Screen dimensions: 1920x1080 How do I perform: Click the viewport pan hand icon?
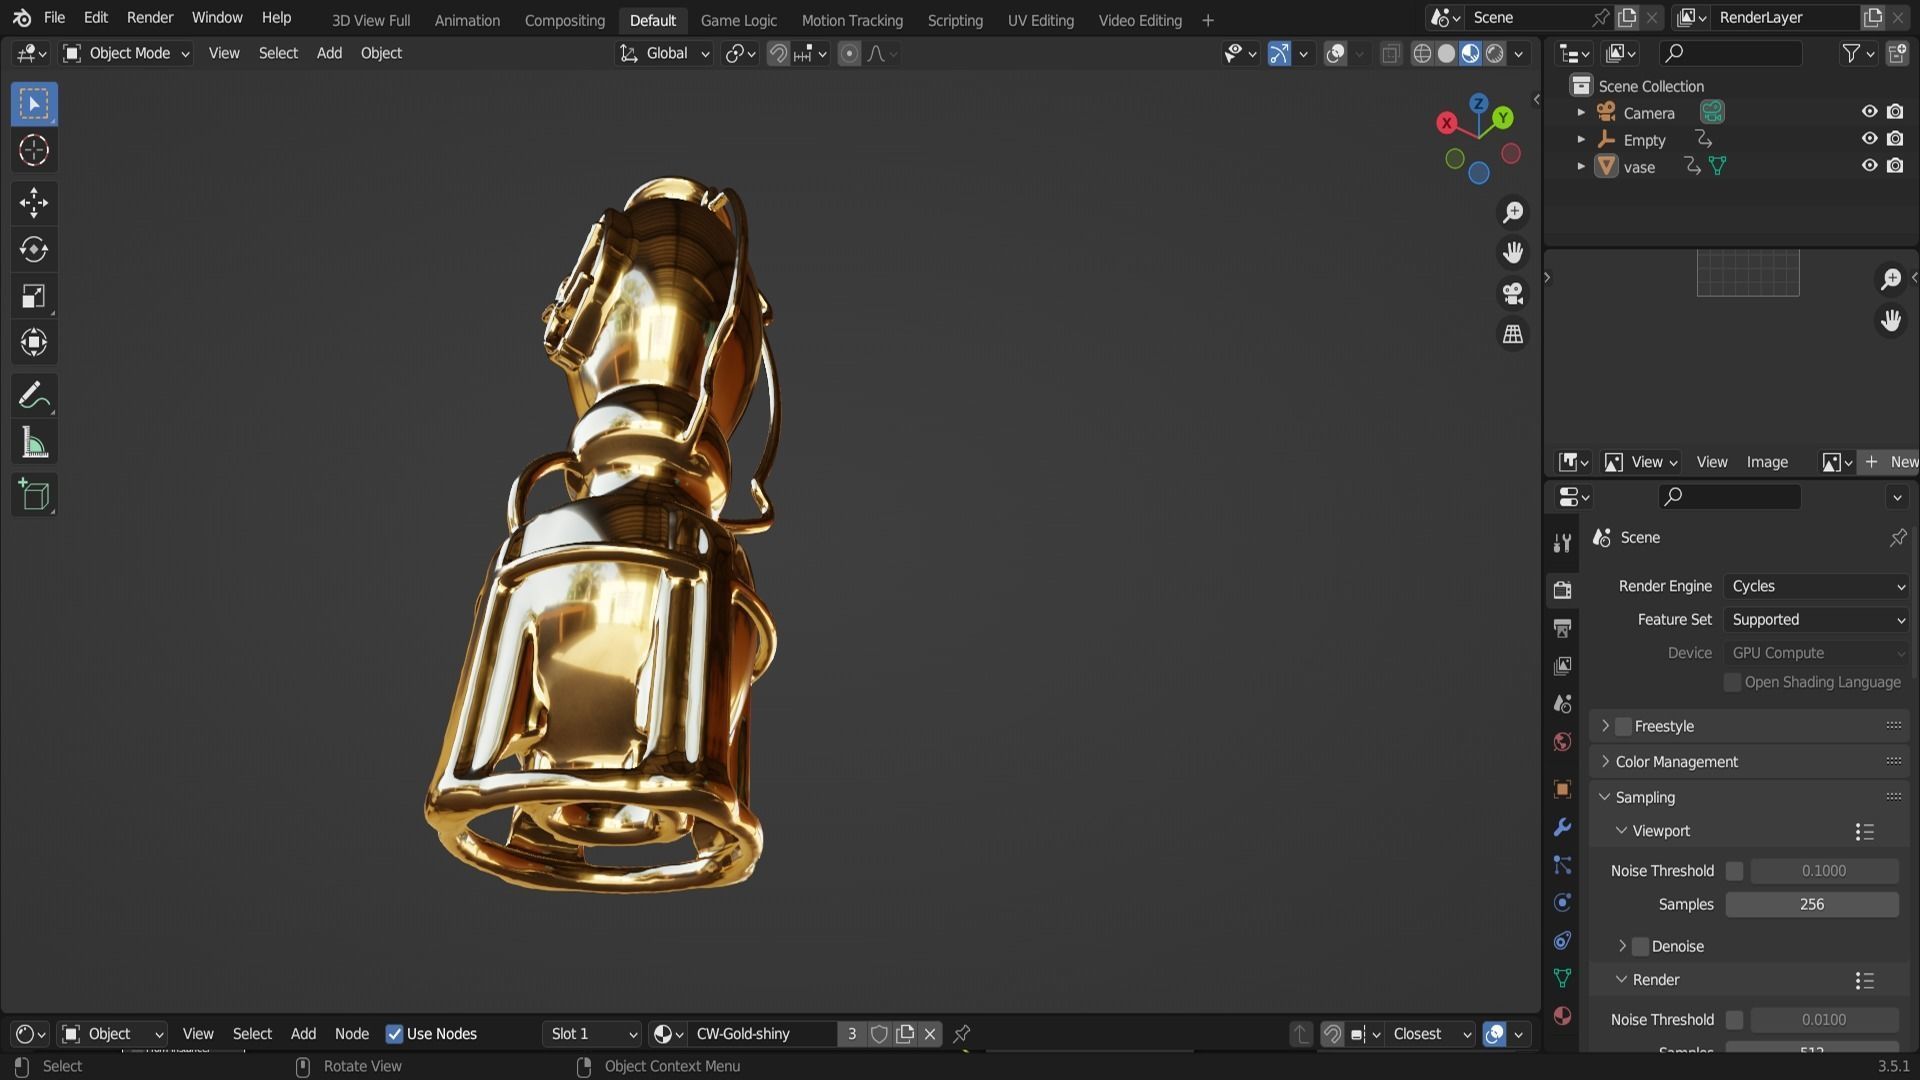(1513, 252)
